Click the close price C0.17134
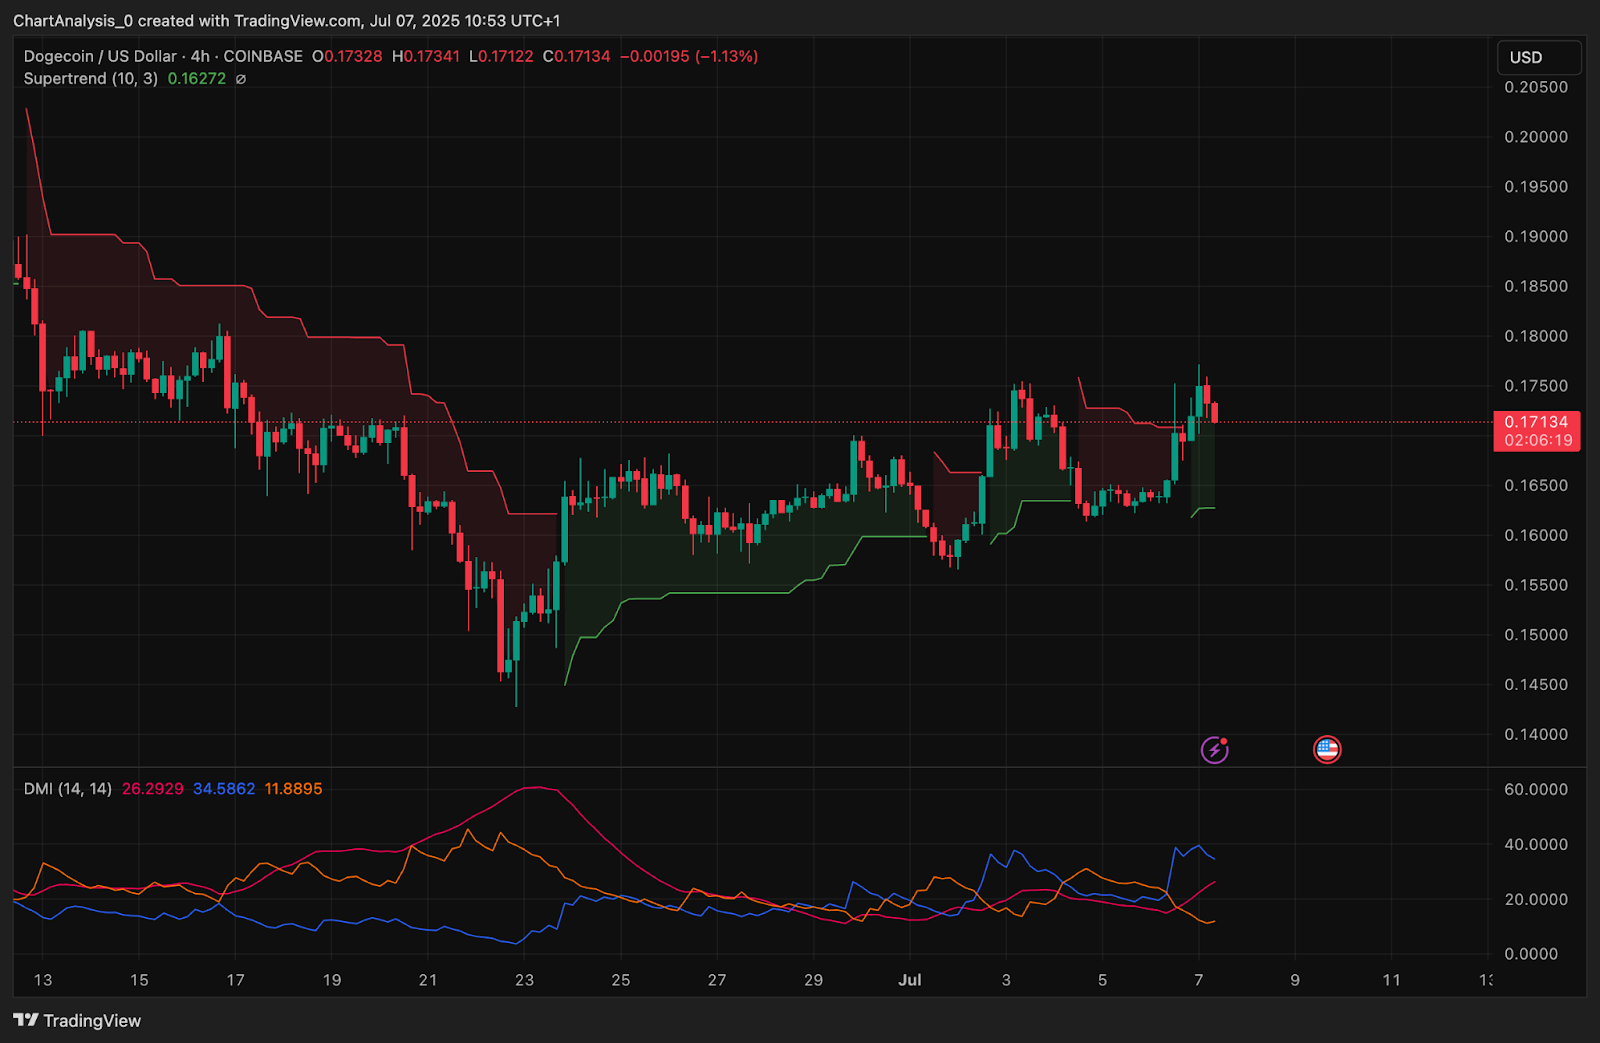 pyautogui.click(x=577, y=56)
